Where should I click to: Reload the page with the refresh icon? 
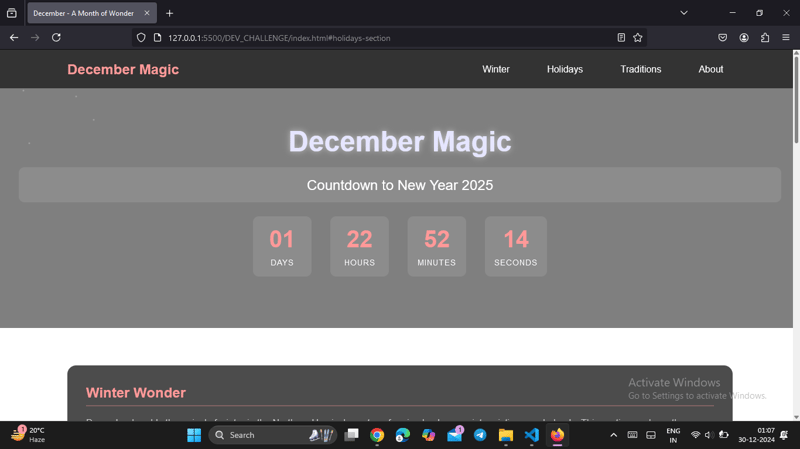[x=56, y=38]
